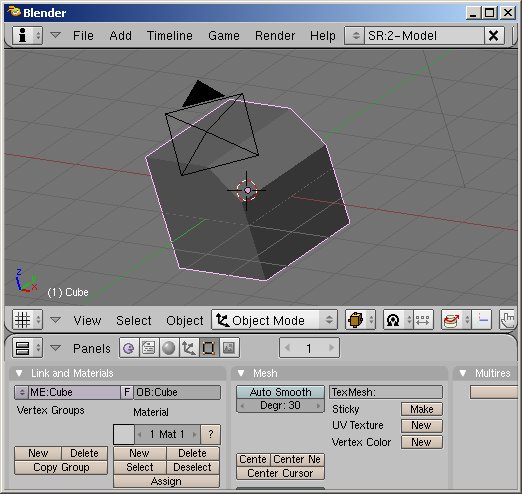Click New button for UV Texture
The image size is (522, 494).
pos(422,425)
